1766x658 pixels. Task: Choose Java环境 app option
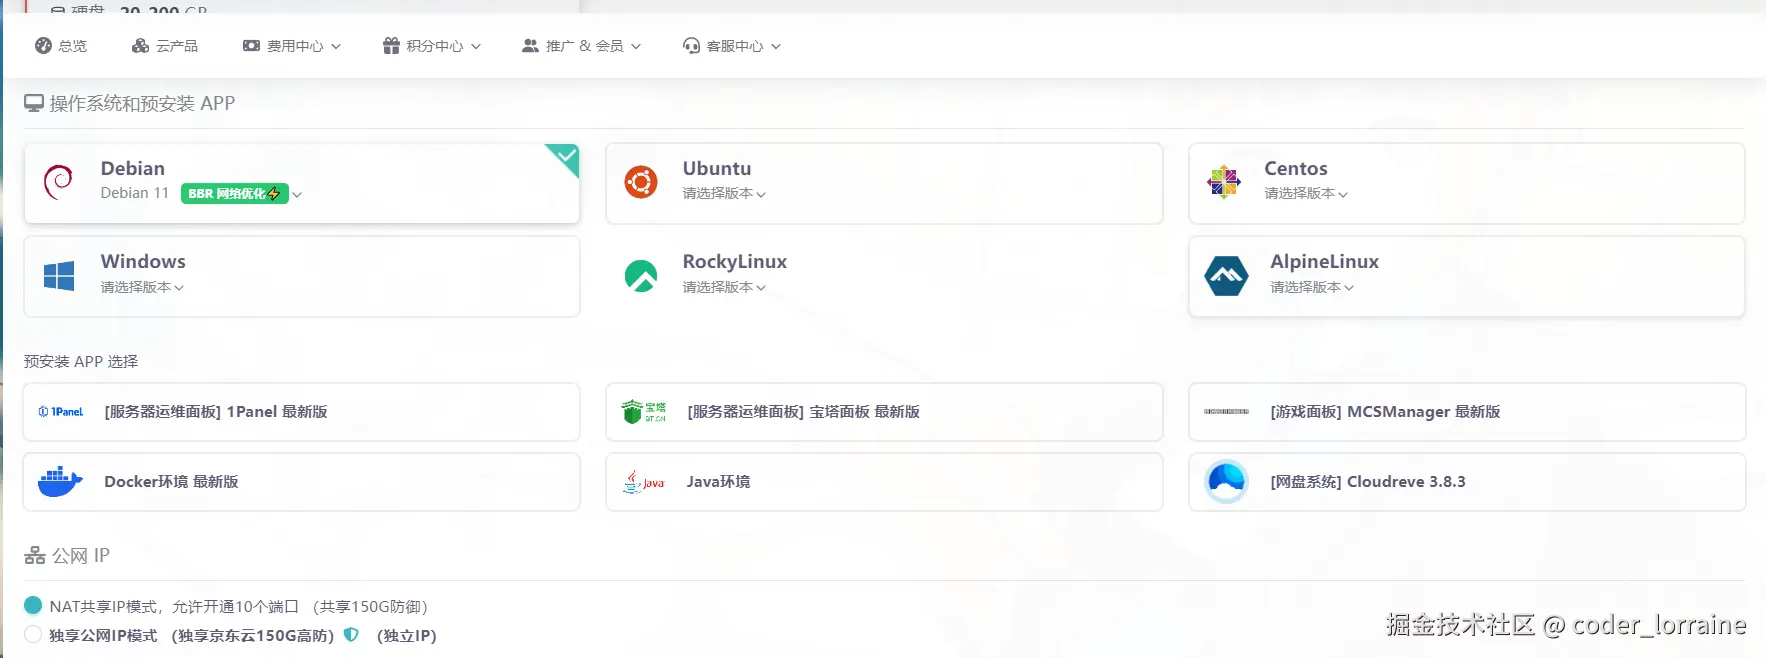884,482
